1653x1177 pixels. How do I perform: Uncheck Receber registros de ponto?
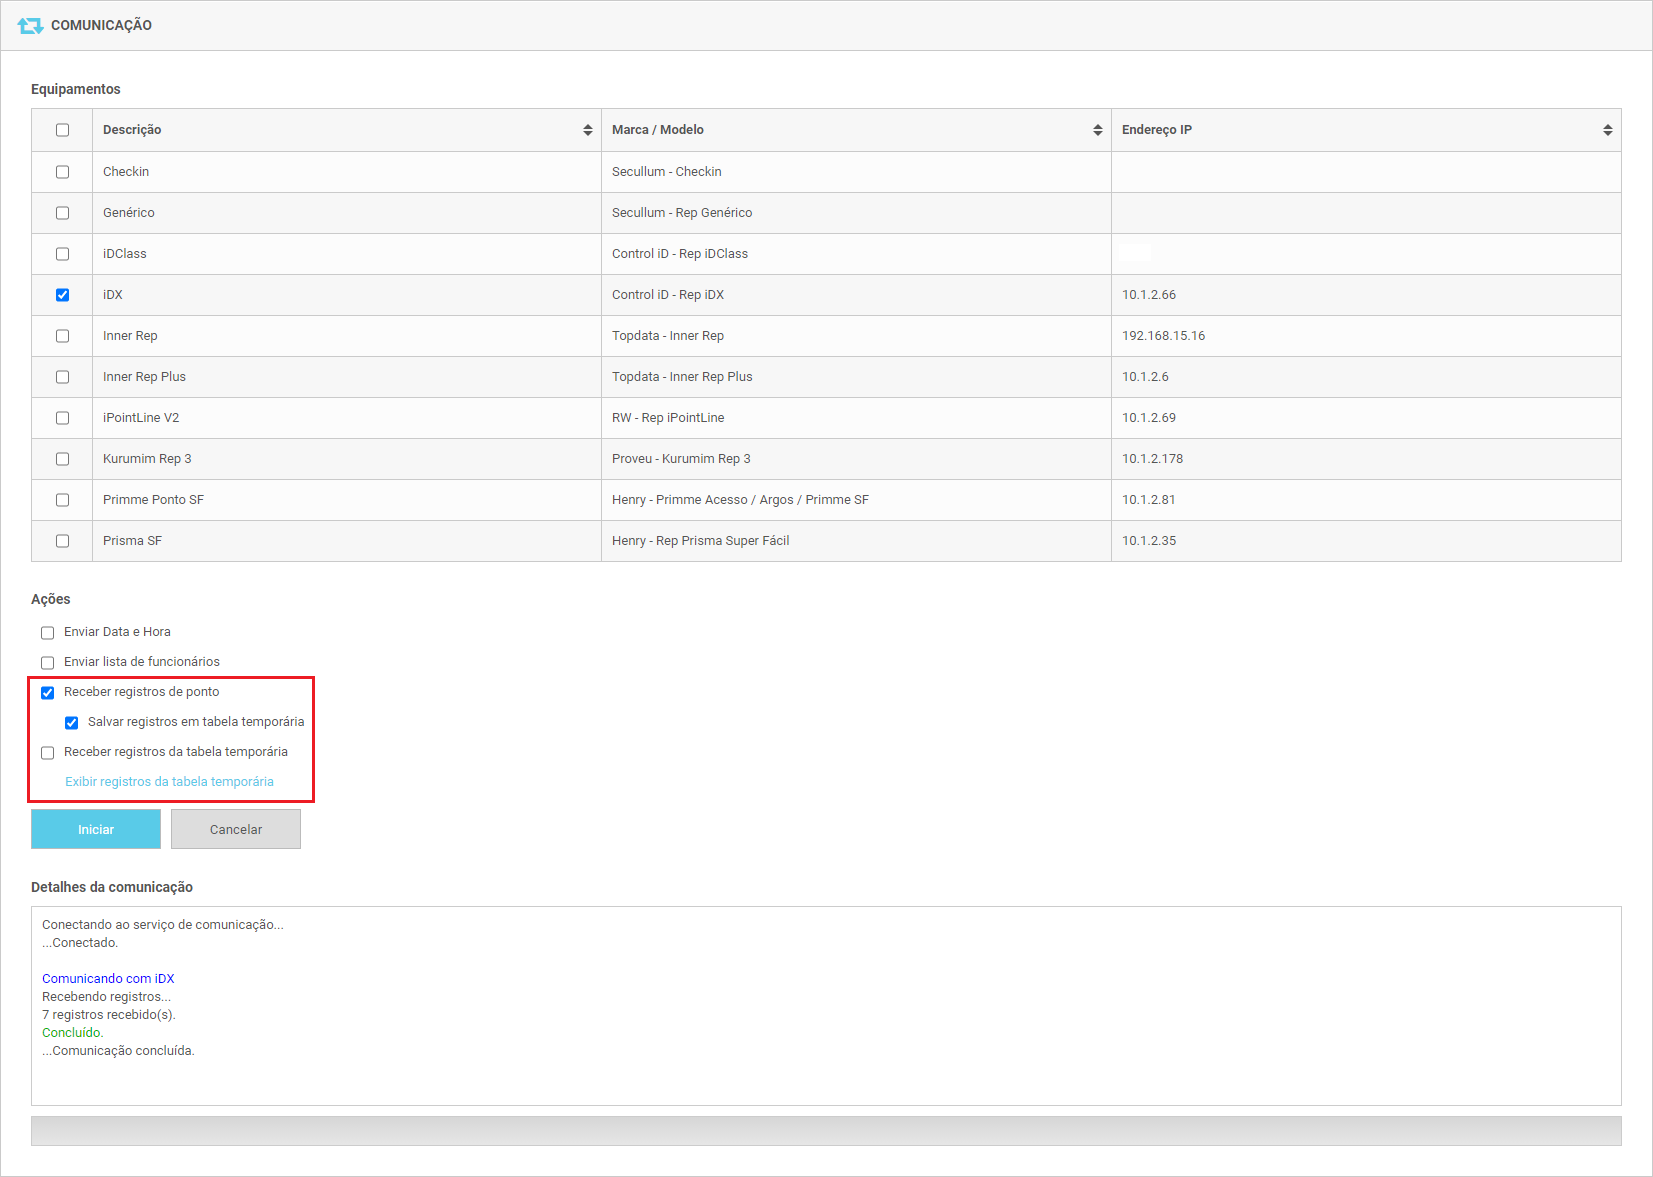[47, 693]
